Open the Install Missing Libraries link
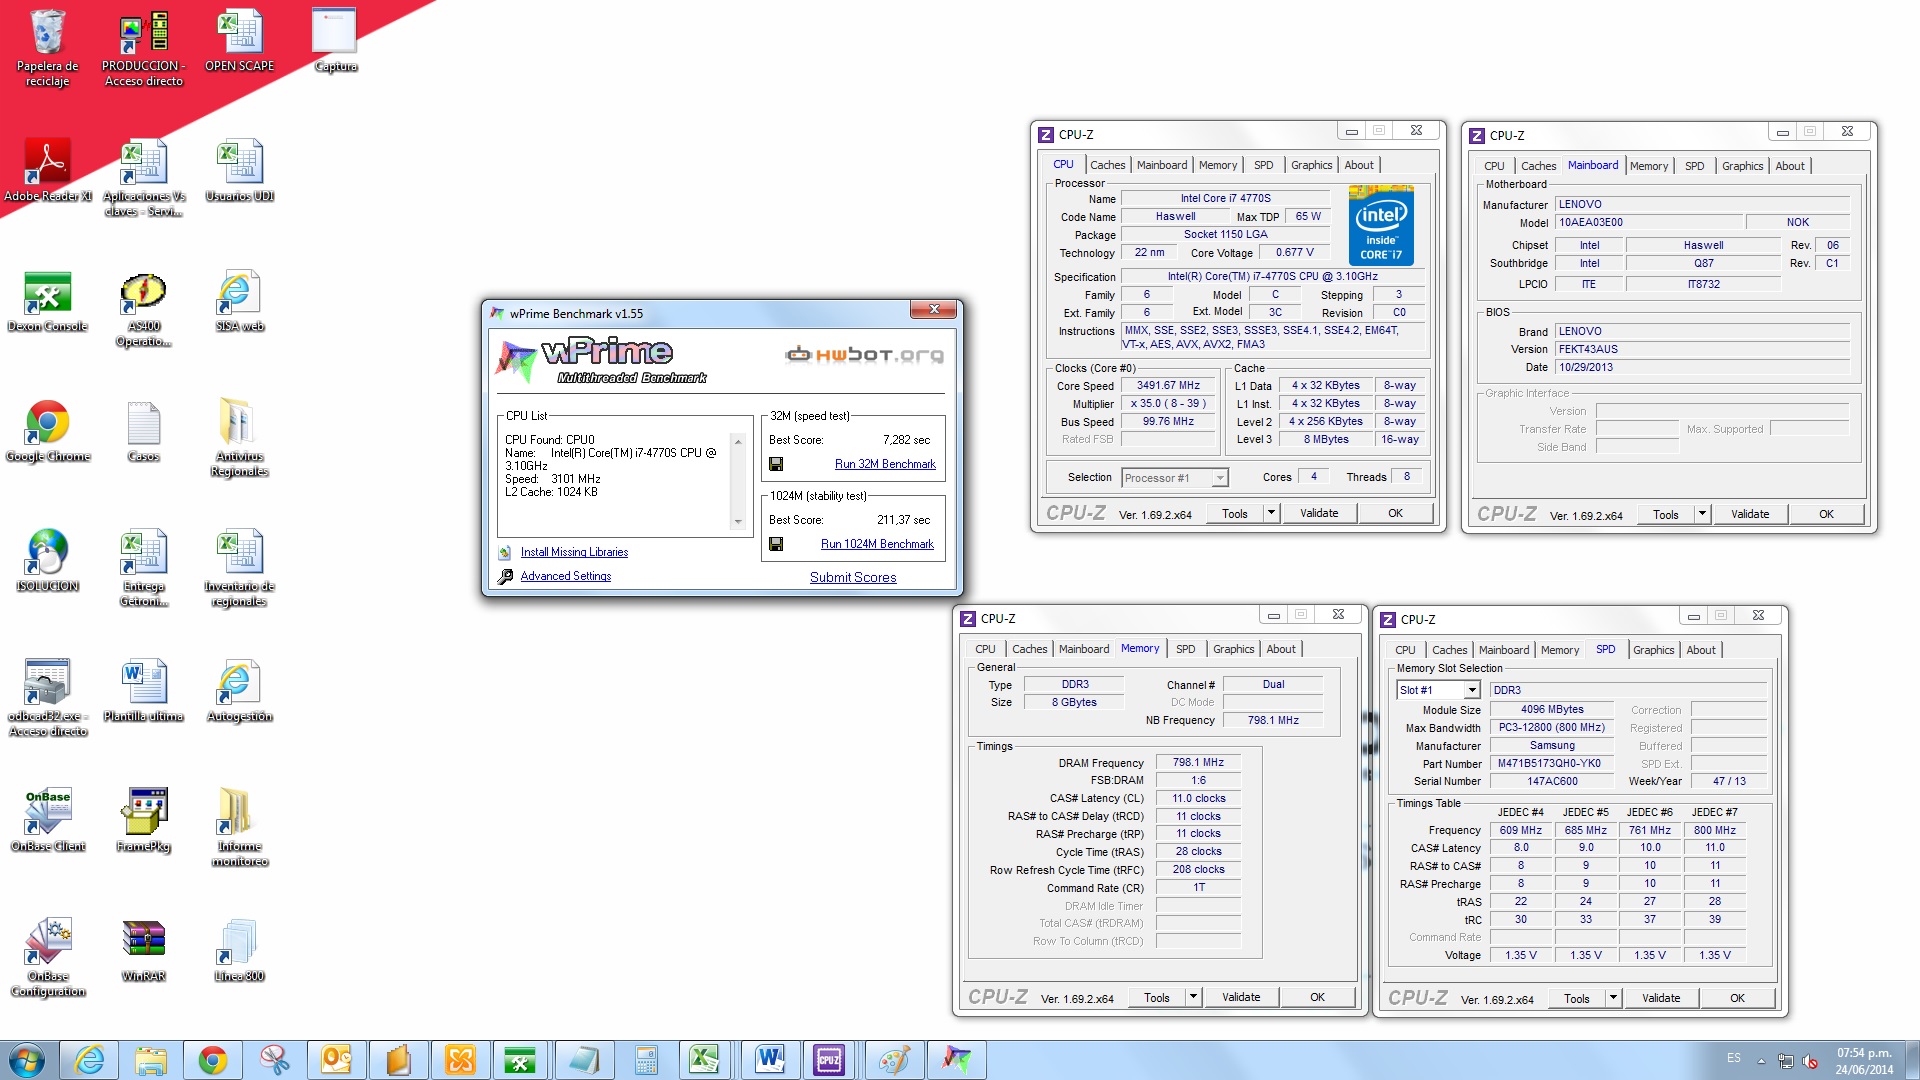The width and height of the screenshot is (1920, 1080). 574,552
